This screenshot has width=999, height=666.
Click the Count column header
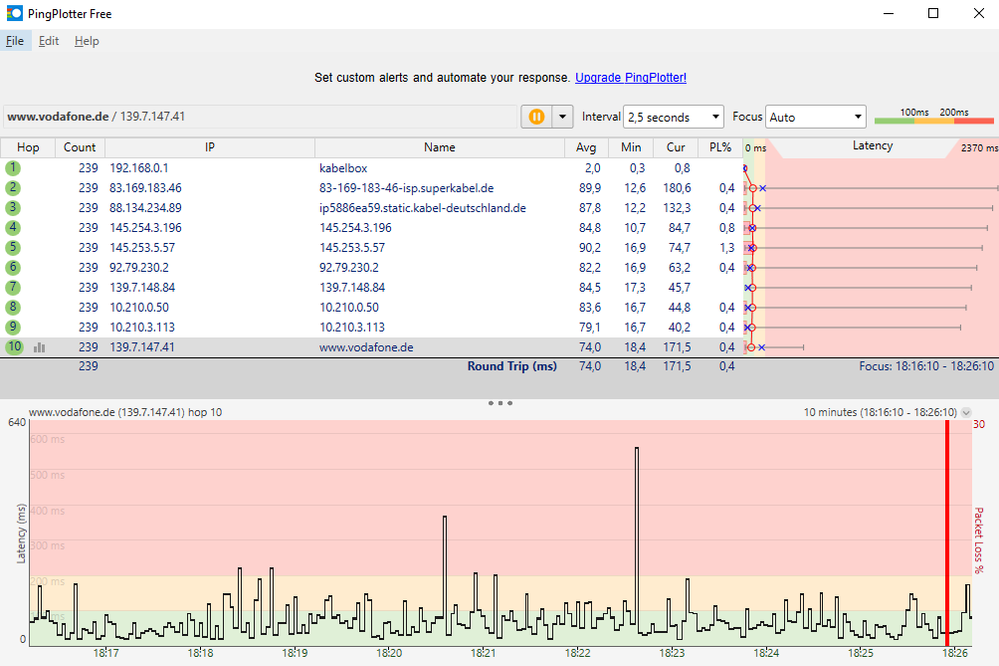coord(80,147)
